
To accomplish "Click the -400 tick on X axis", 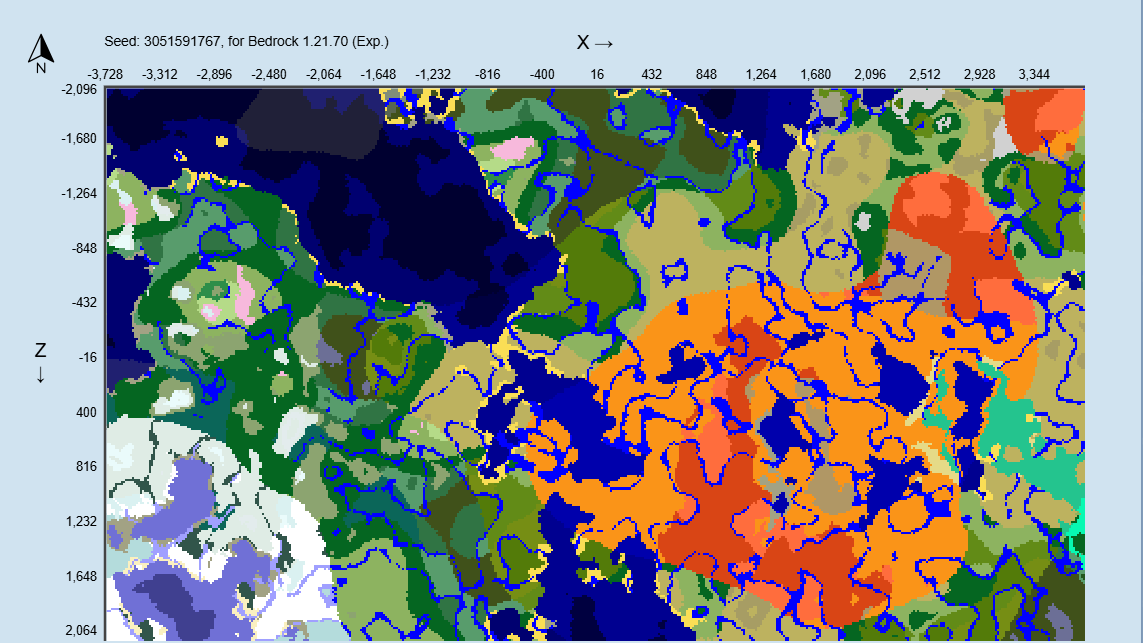I will 542,74.
